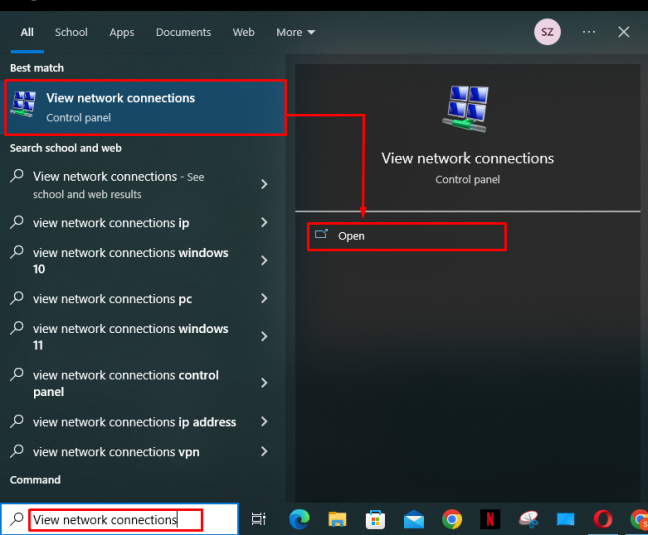Click search icon beside 'view network connections pc'
Viewport: 648px width, 535px height.
[17, 298]
